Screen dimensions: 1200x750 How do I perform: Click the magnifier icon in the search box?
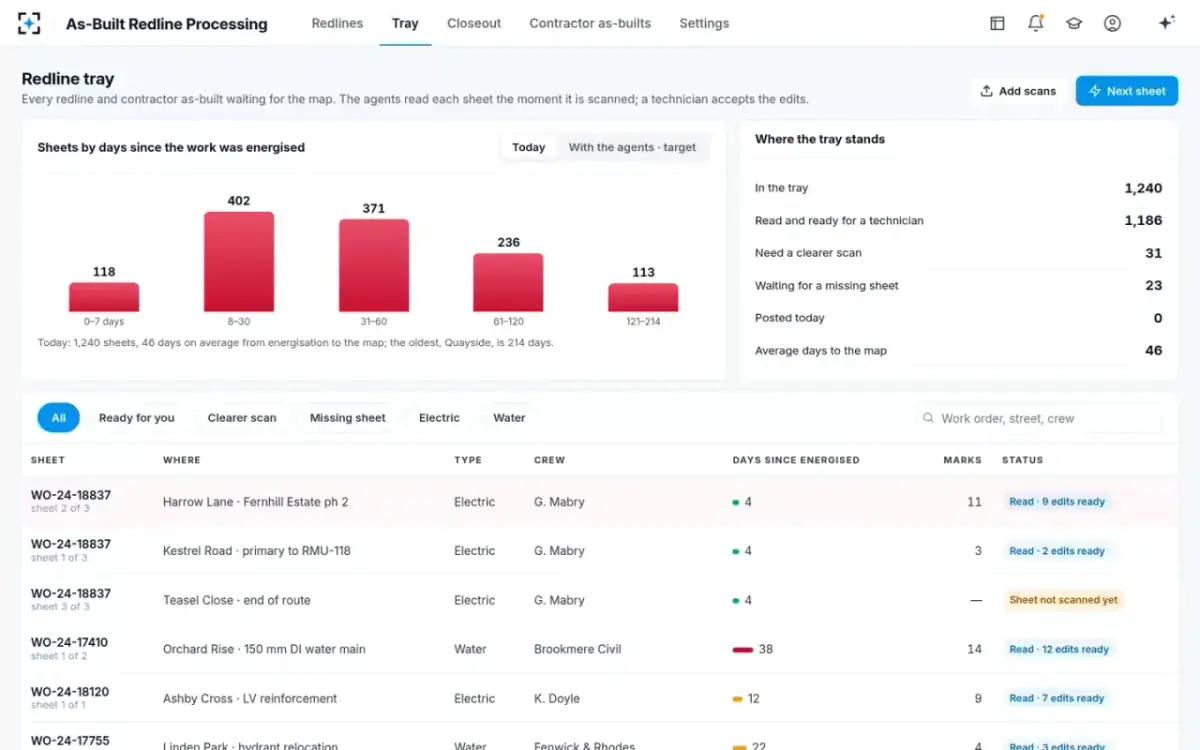929,418
